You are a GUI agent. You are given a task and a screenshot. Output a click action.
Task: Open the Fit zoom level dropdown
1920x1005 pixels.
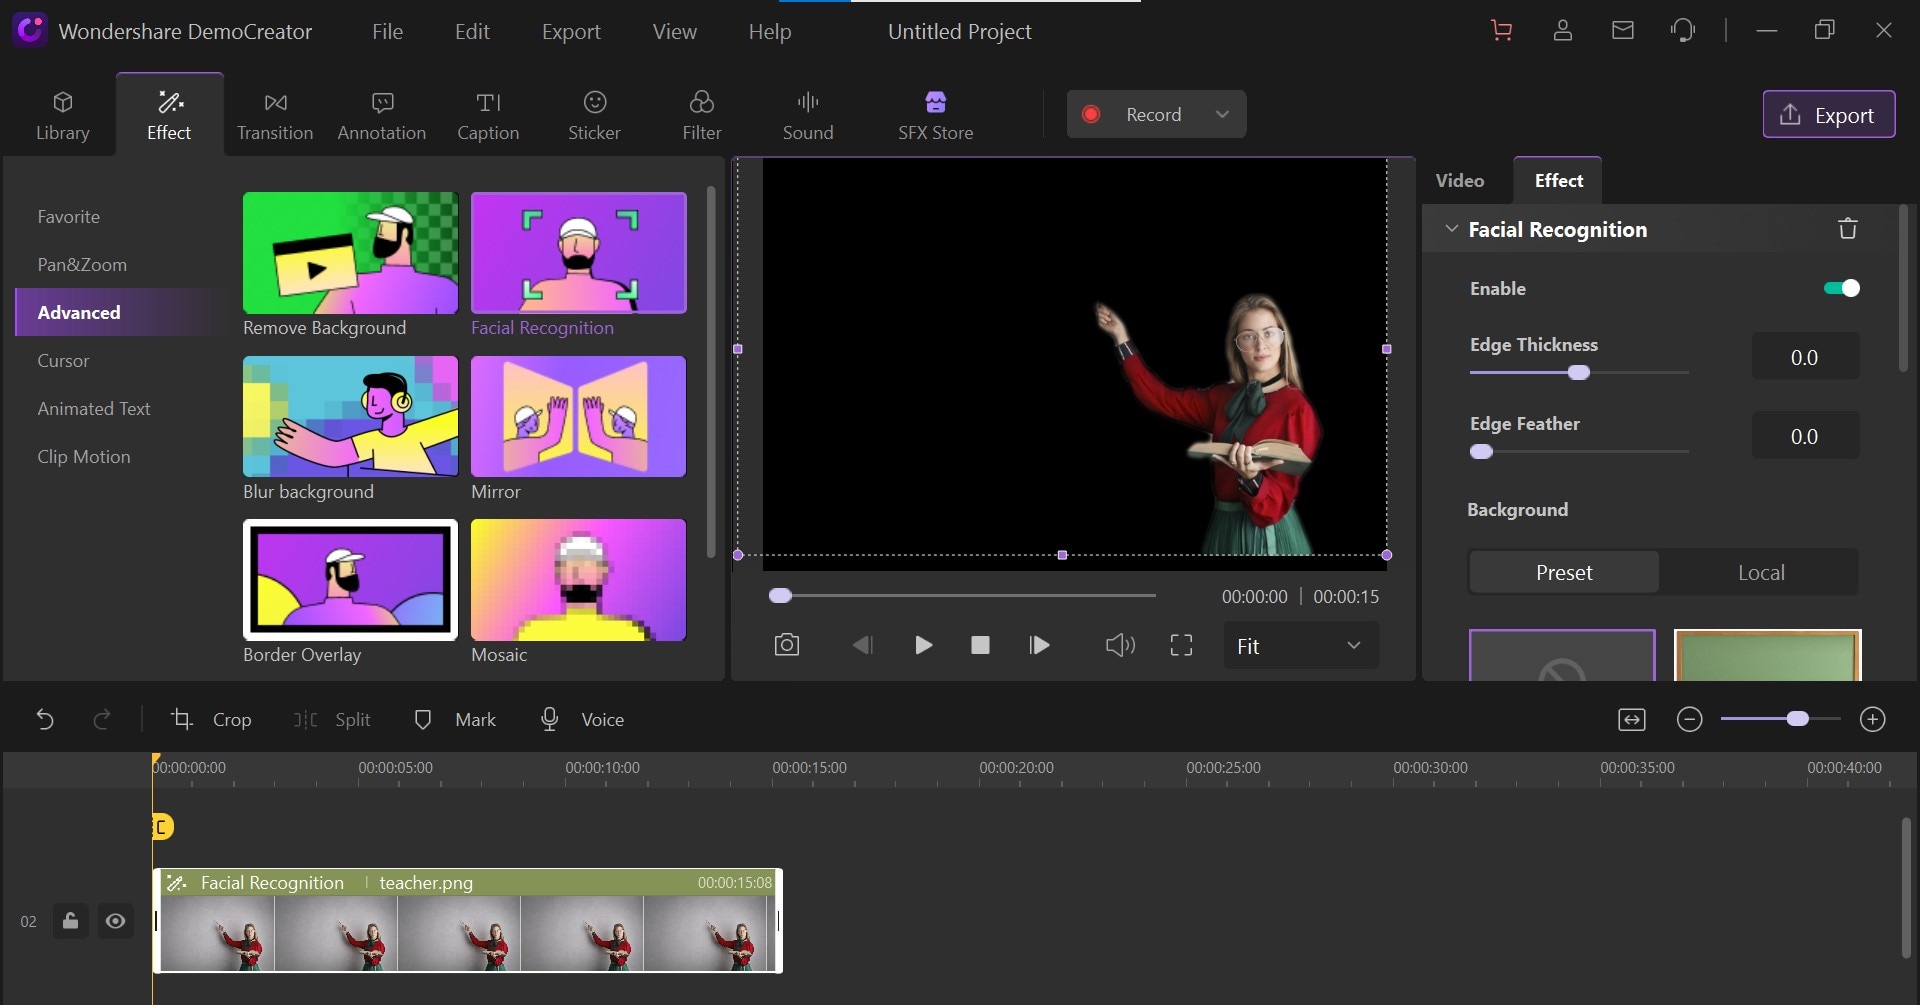[1301, 646]
